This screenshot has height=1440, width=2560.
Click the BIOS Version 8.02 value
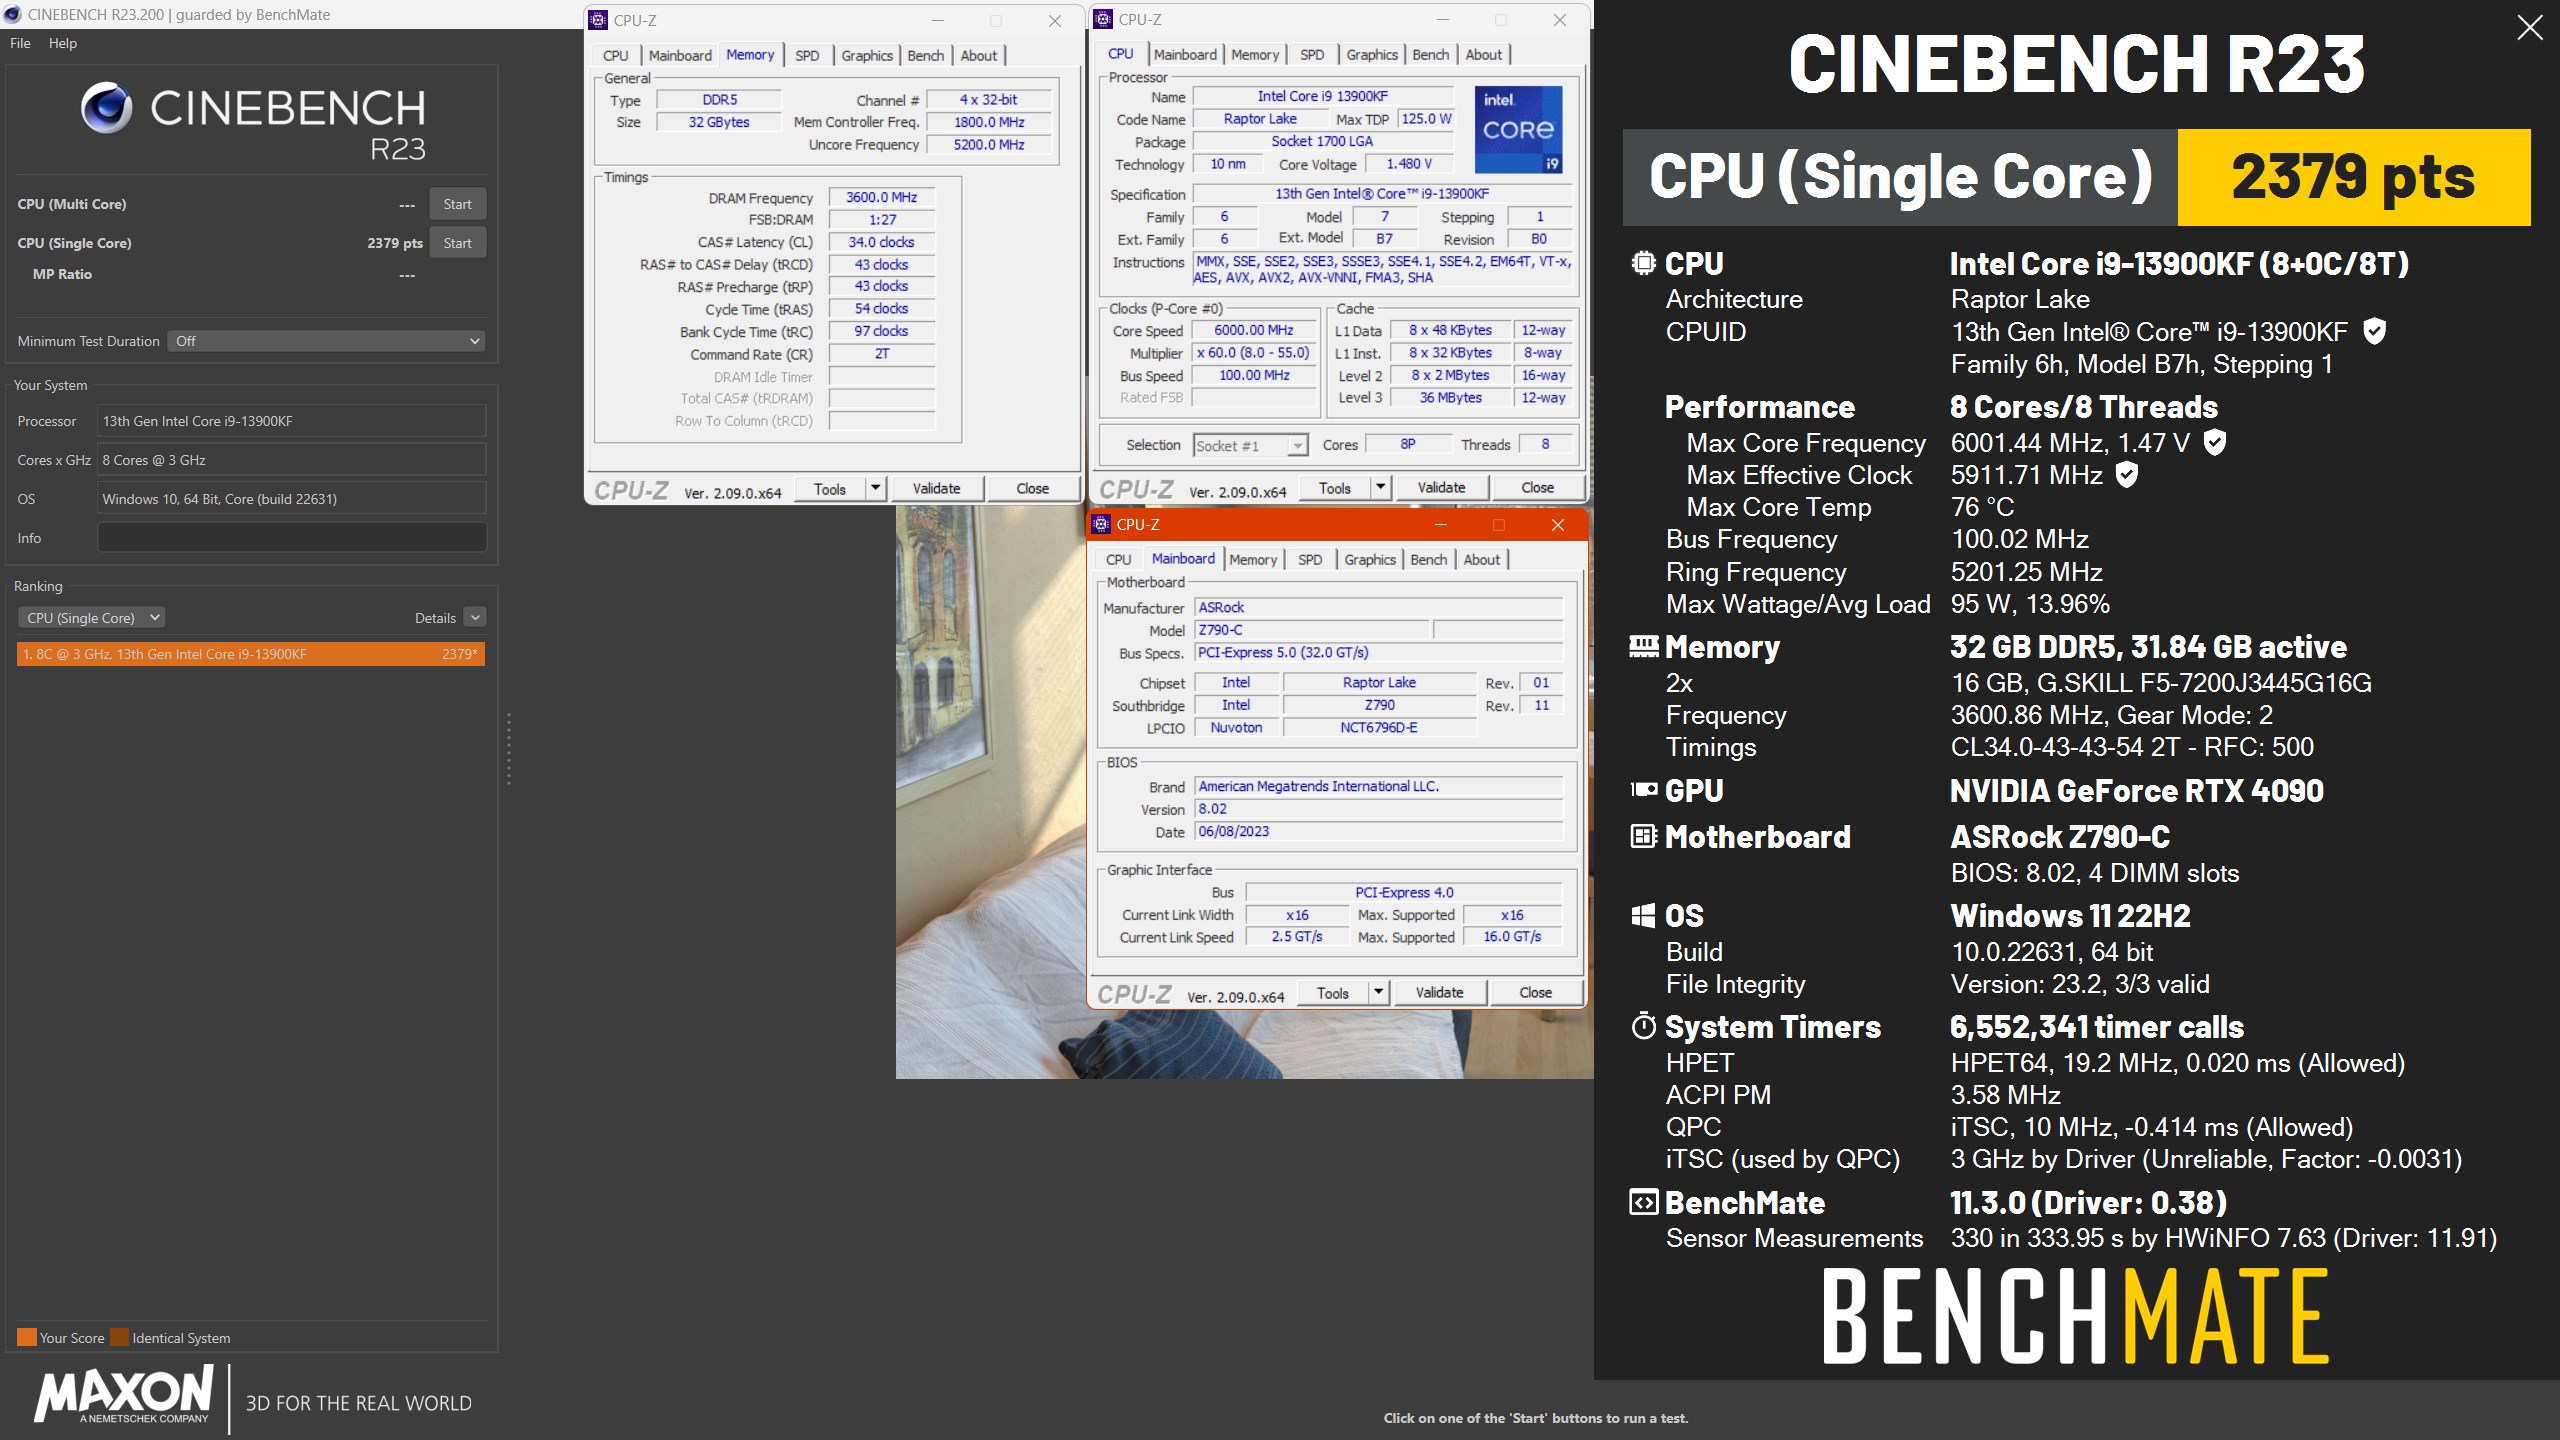(1379, 809)
